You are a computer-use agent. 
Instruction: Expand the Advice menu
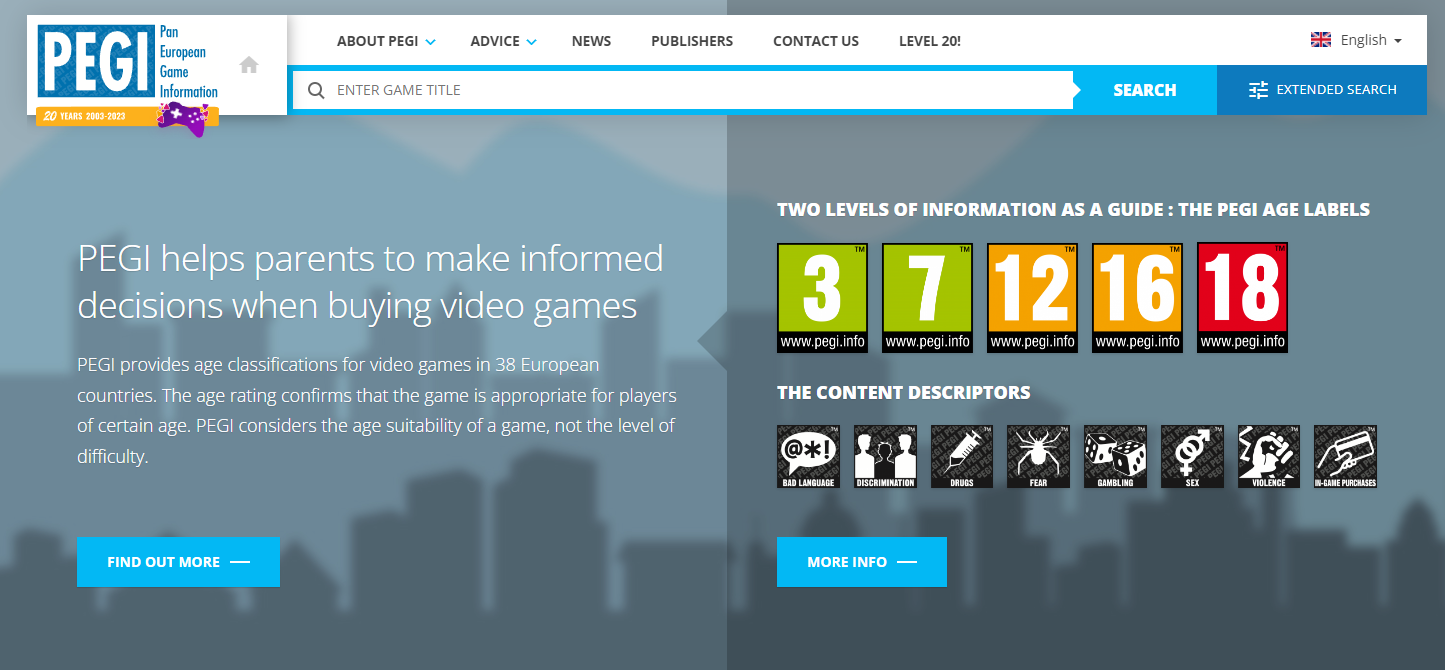point(503,41)
